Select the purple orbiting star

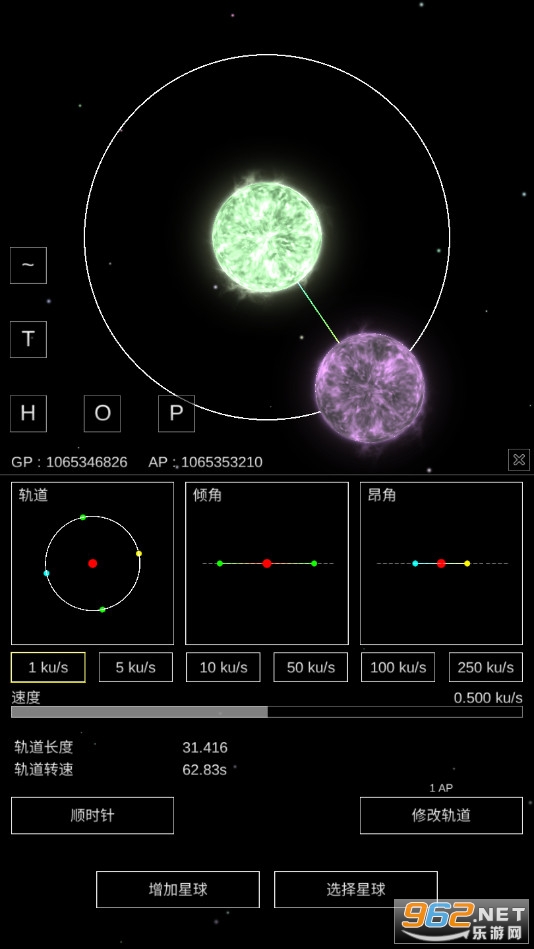[x=370, y=388]
